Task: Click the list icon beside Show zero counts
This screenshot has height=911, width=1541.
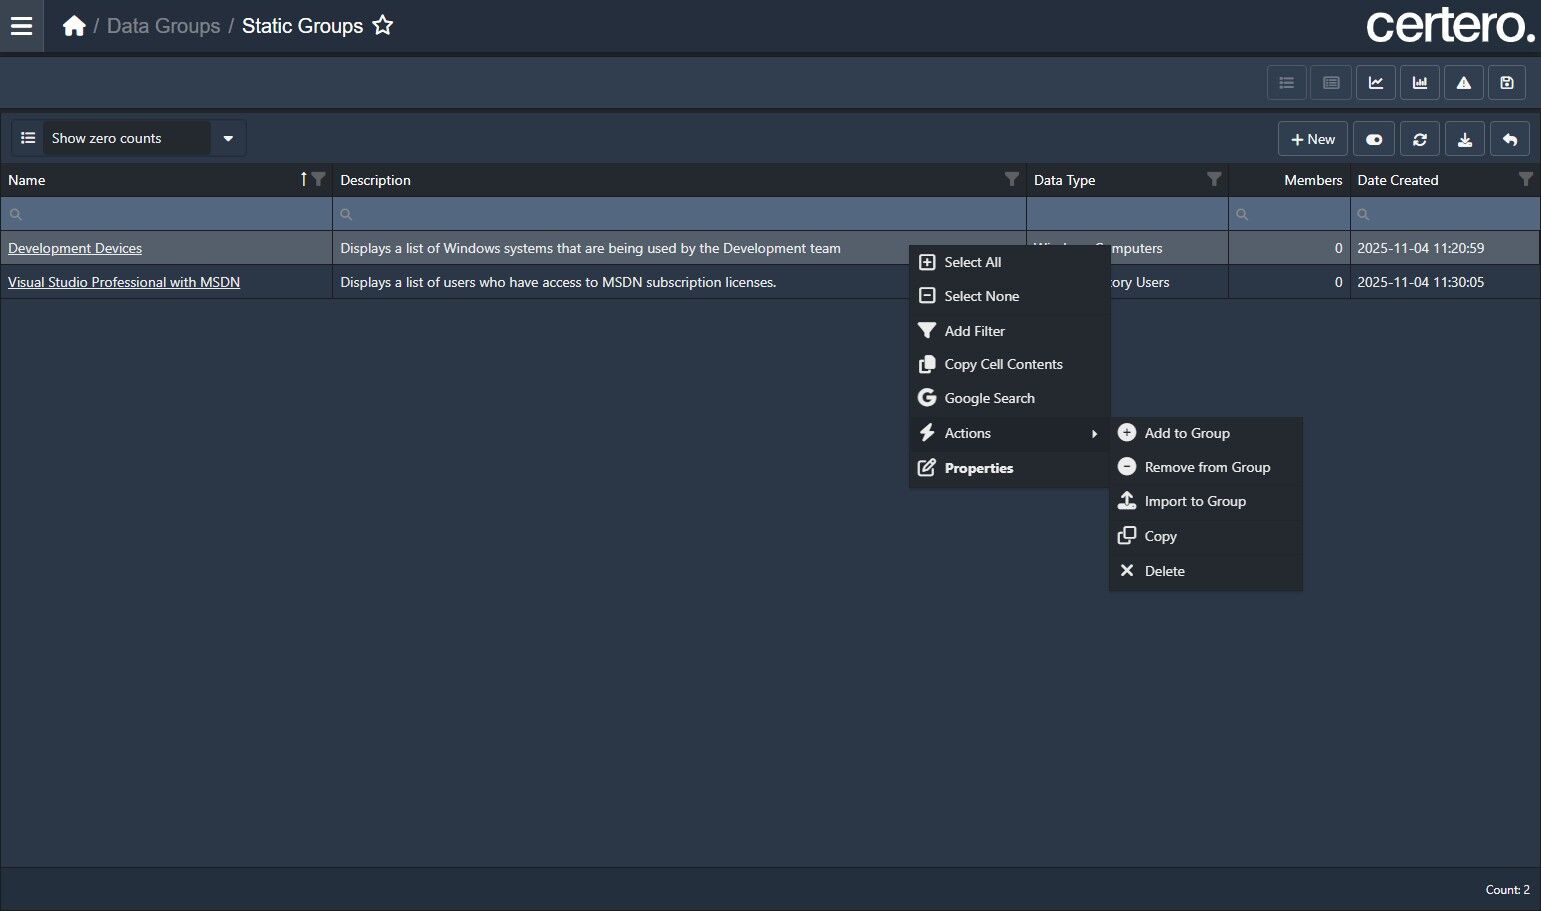Action: pyautogui.click(x=28, y=138)
